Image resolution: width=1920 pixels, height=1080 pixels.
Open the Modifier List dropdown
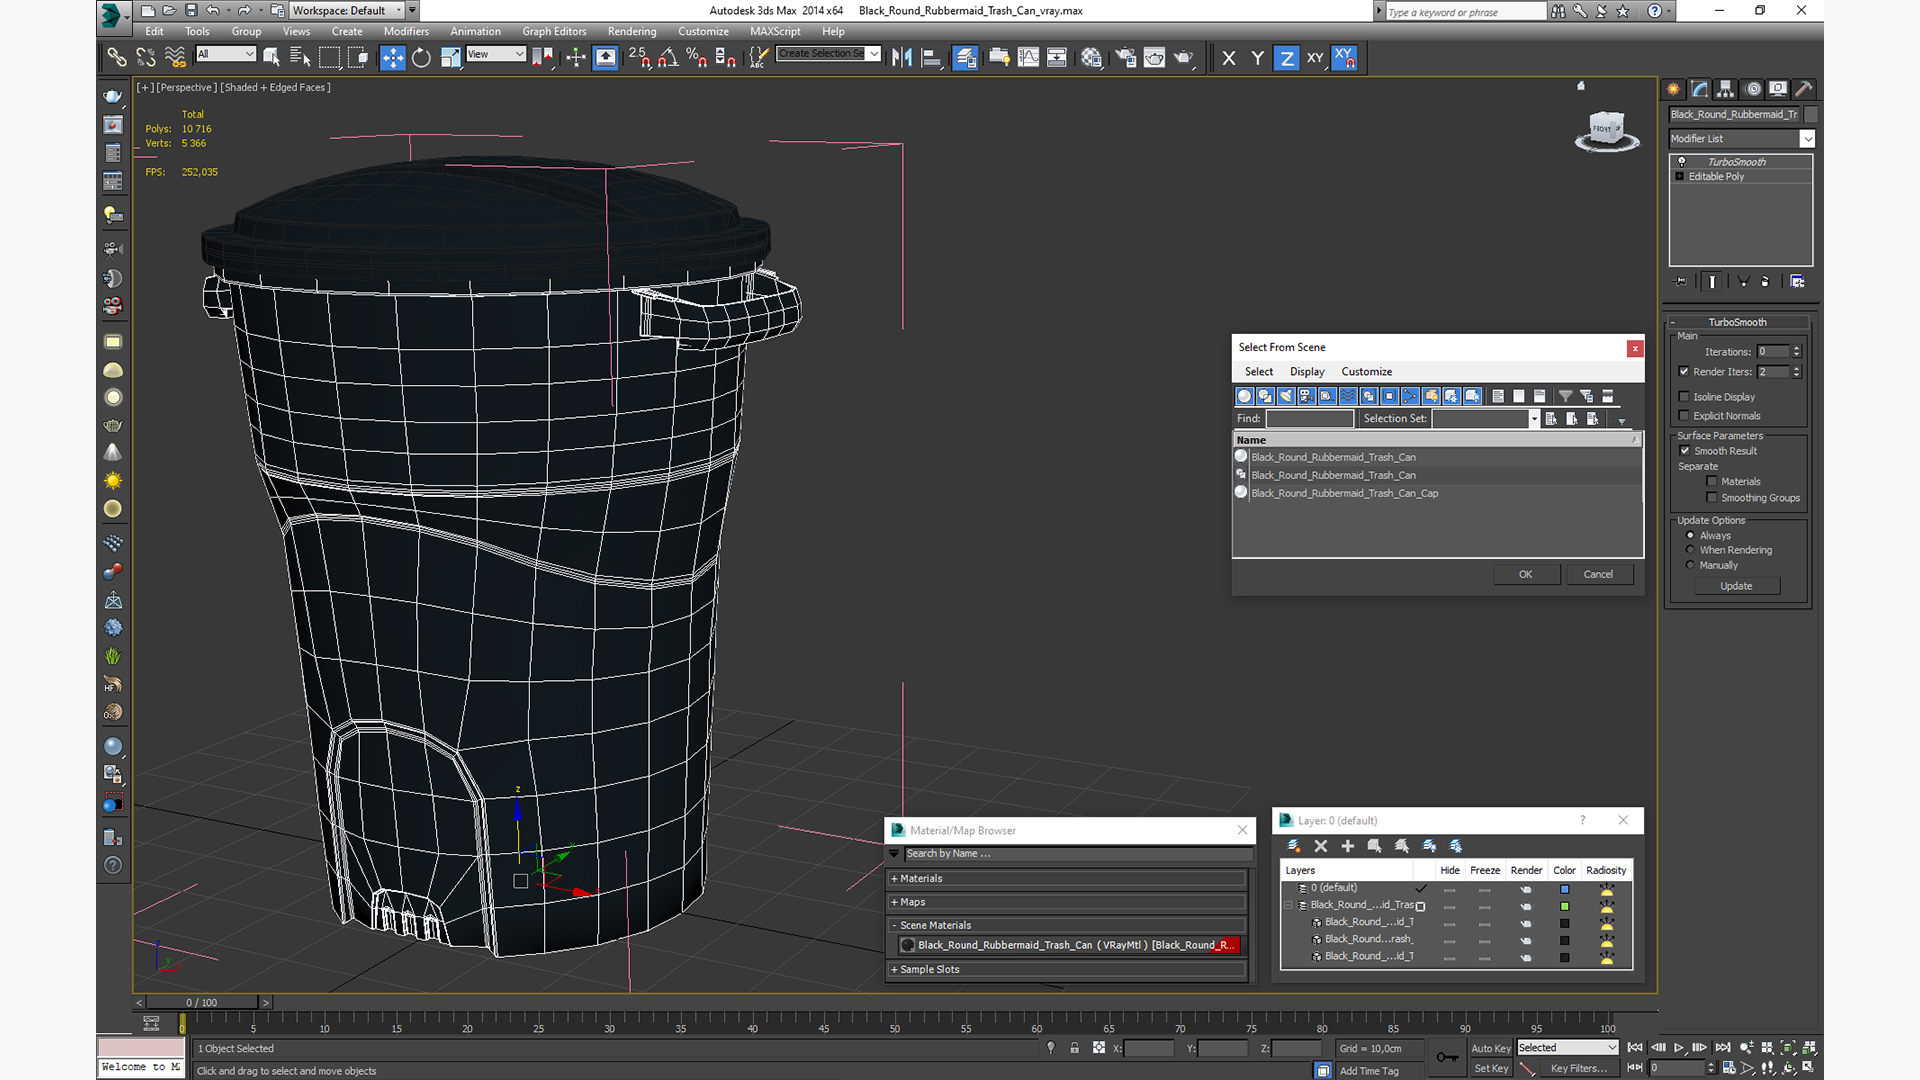click(1741, 139)
